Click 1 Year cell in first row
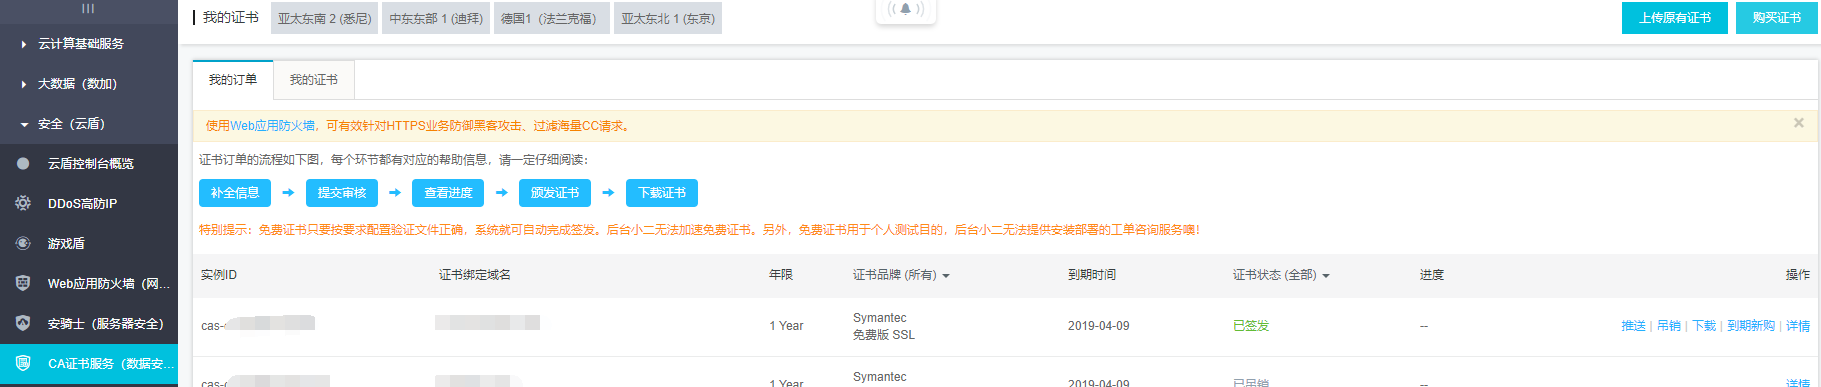Screen dimensions: 1821x387 coord(786,326)
